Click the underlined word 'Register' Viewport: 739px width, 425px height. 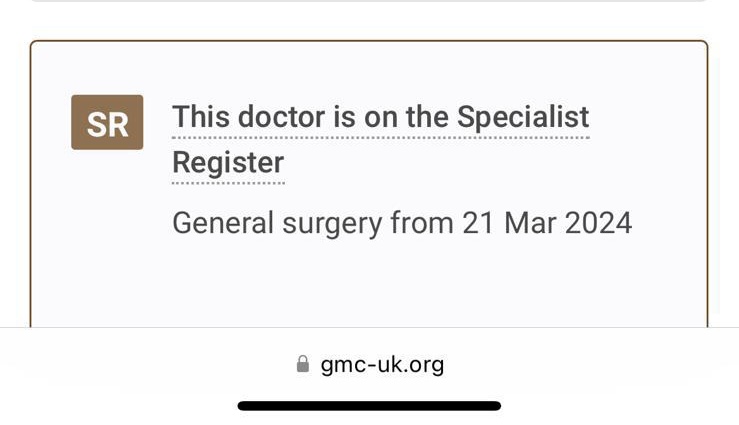coord(228,163)
